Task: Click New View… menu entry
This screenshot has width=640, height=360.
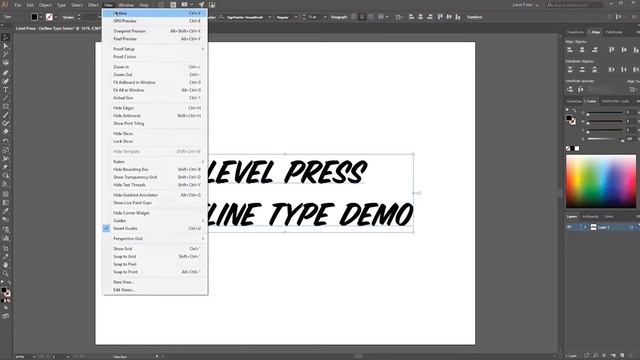Action: pyautogui.click(x=155, y=282)
